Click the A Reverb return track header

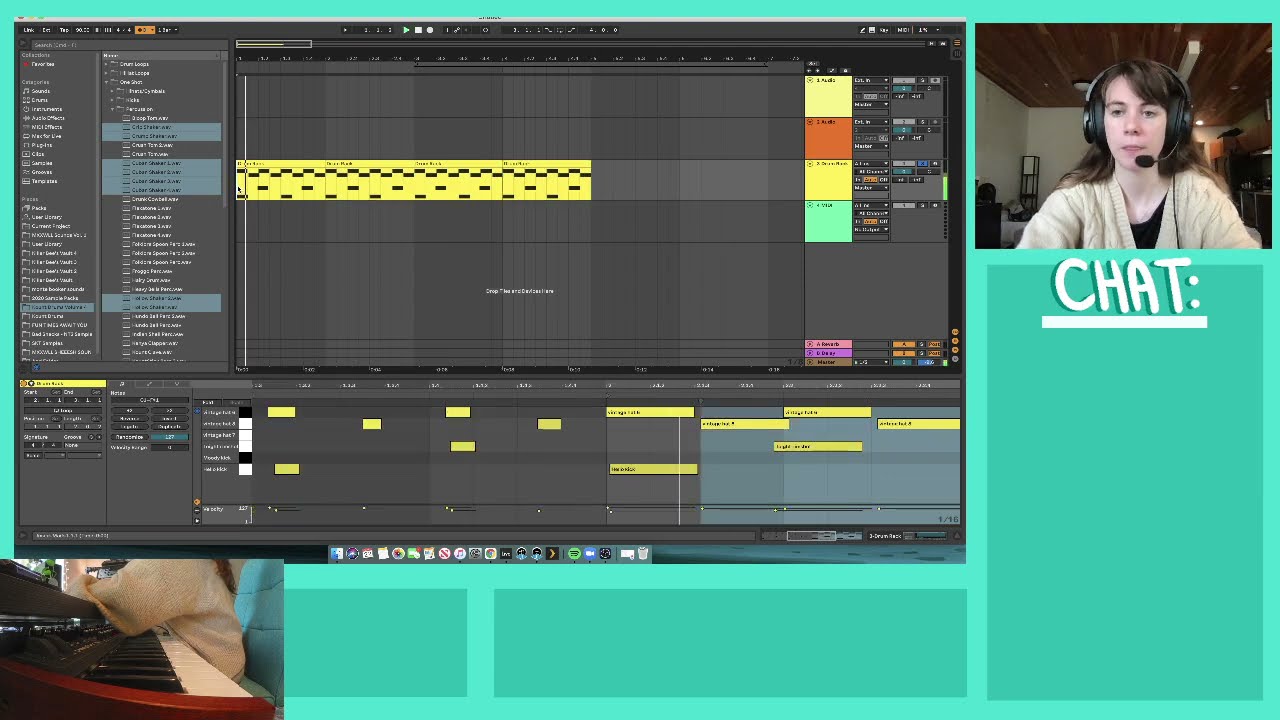(828, 344)
